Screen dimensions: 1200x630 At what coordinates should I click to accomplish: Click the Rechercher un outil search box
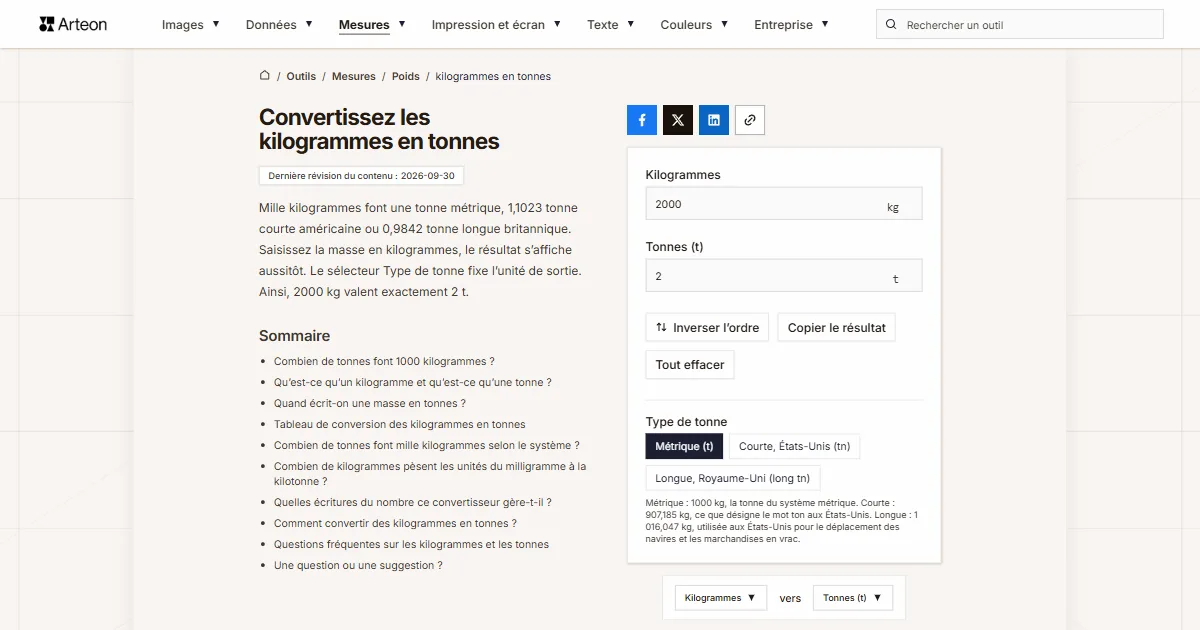click(x=1020, y=25)
